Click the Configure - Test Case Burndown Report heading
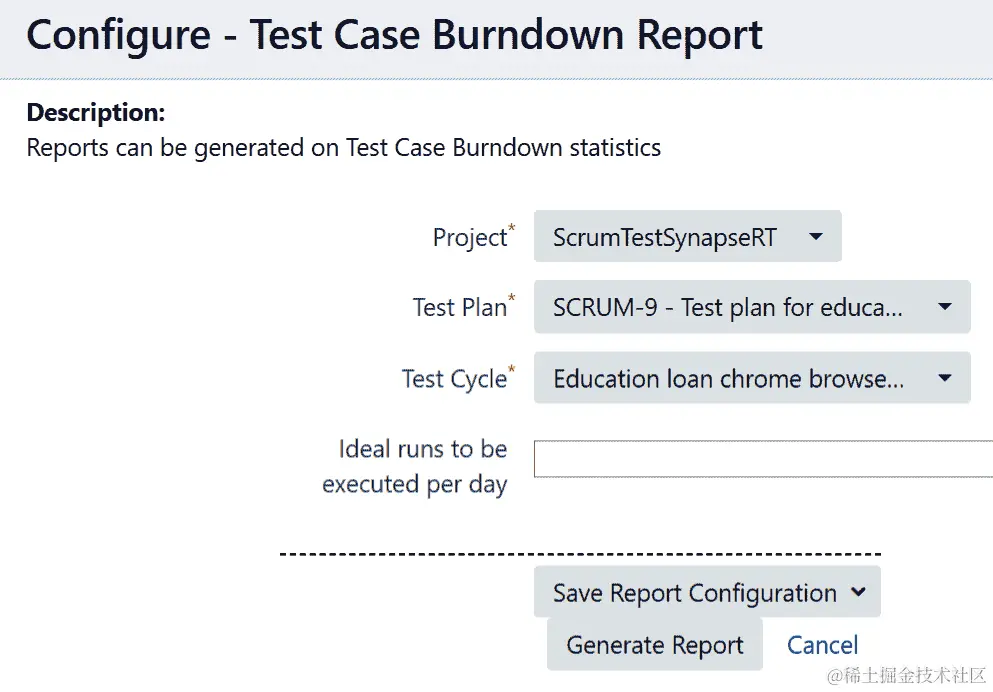Screen dimensions: 993x692 (394, 35)
